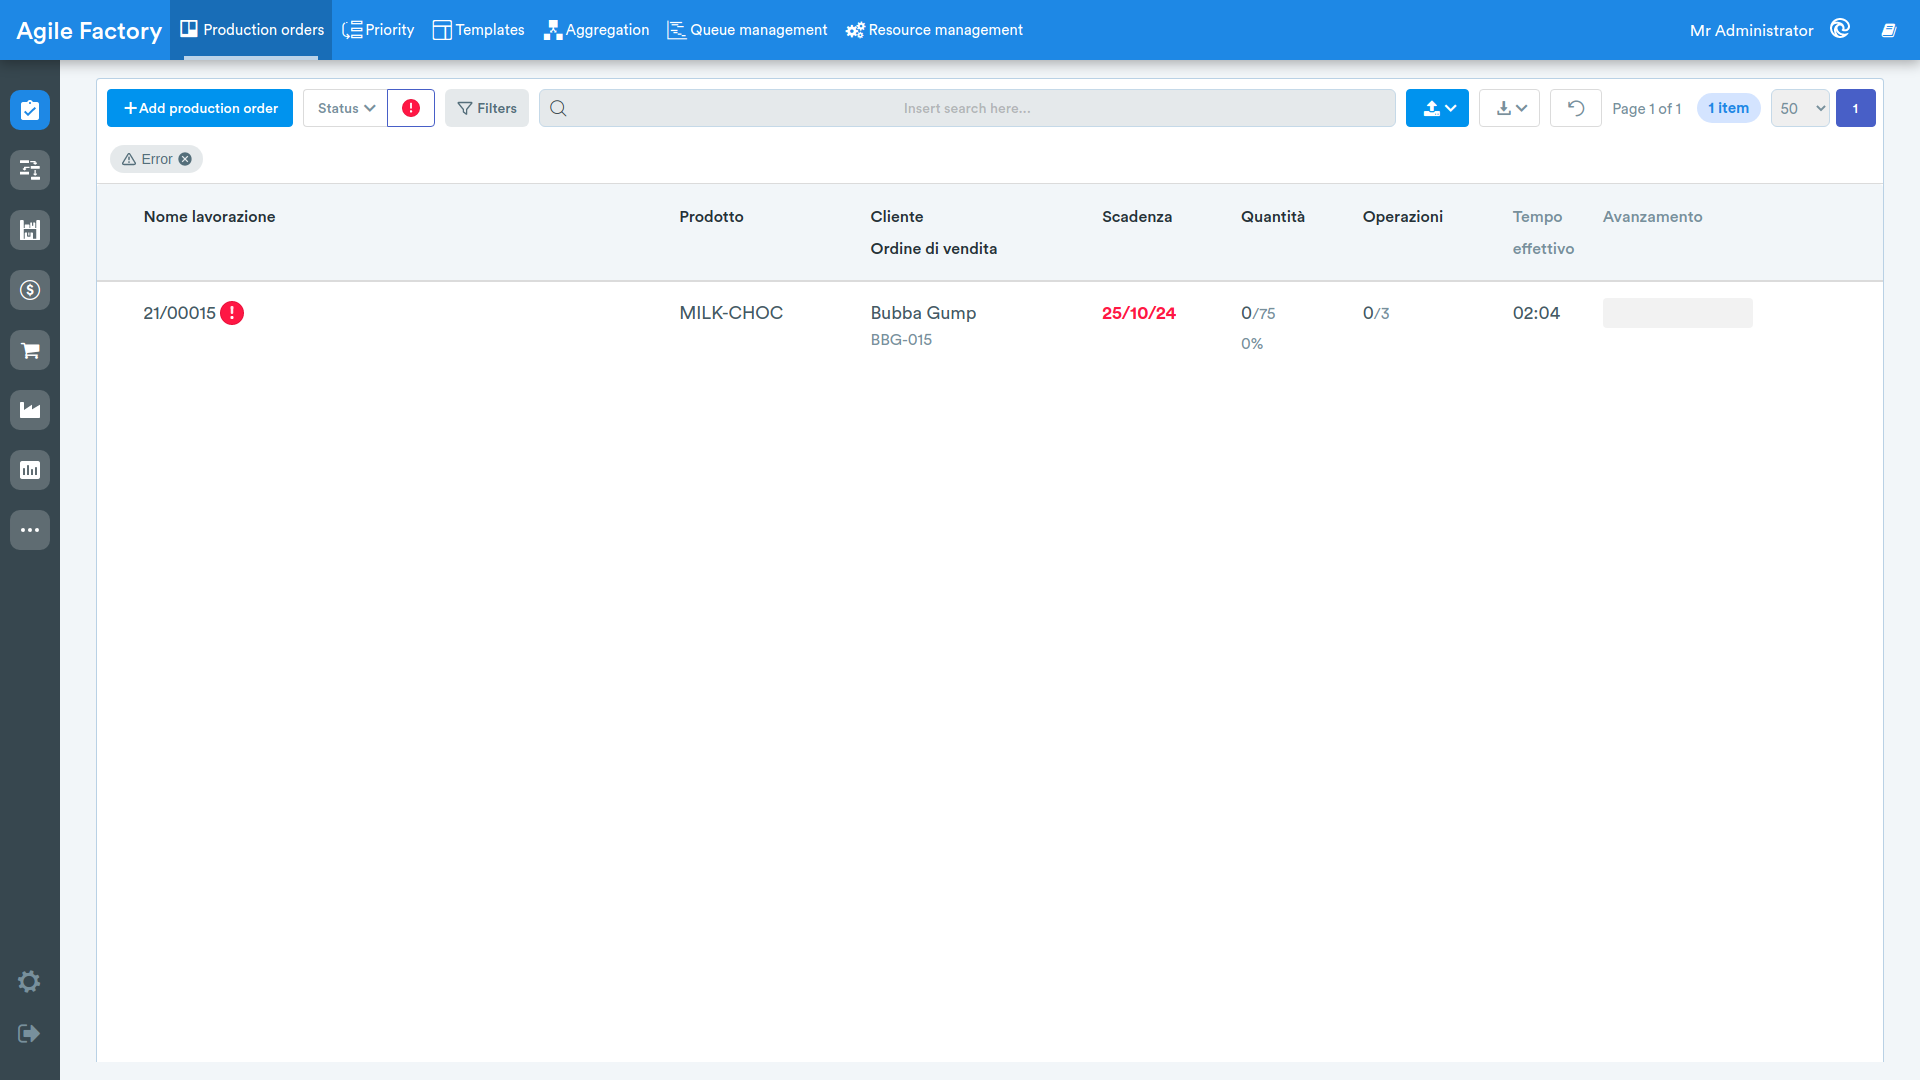Open the upload export dropdown
Screen dimensions: 1920x1080
click(x=1437, y=108)
